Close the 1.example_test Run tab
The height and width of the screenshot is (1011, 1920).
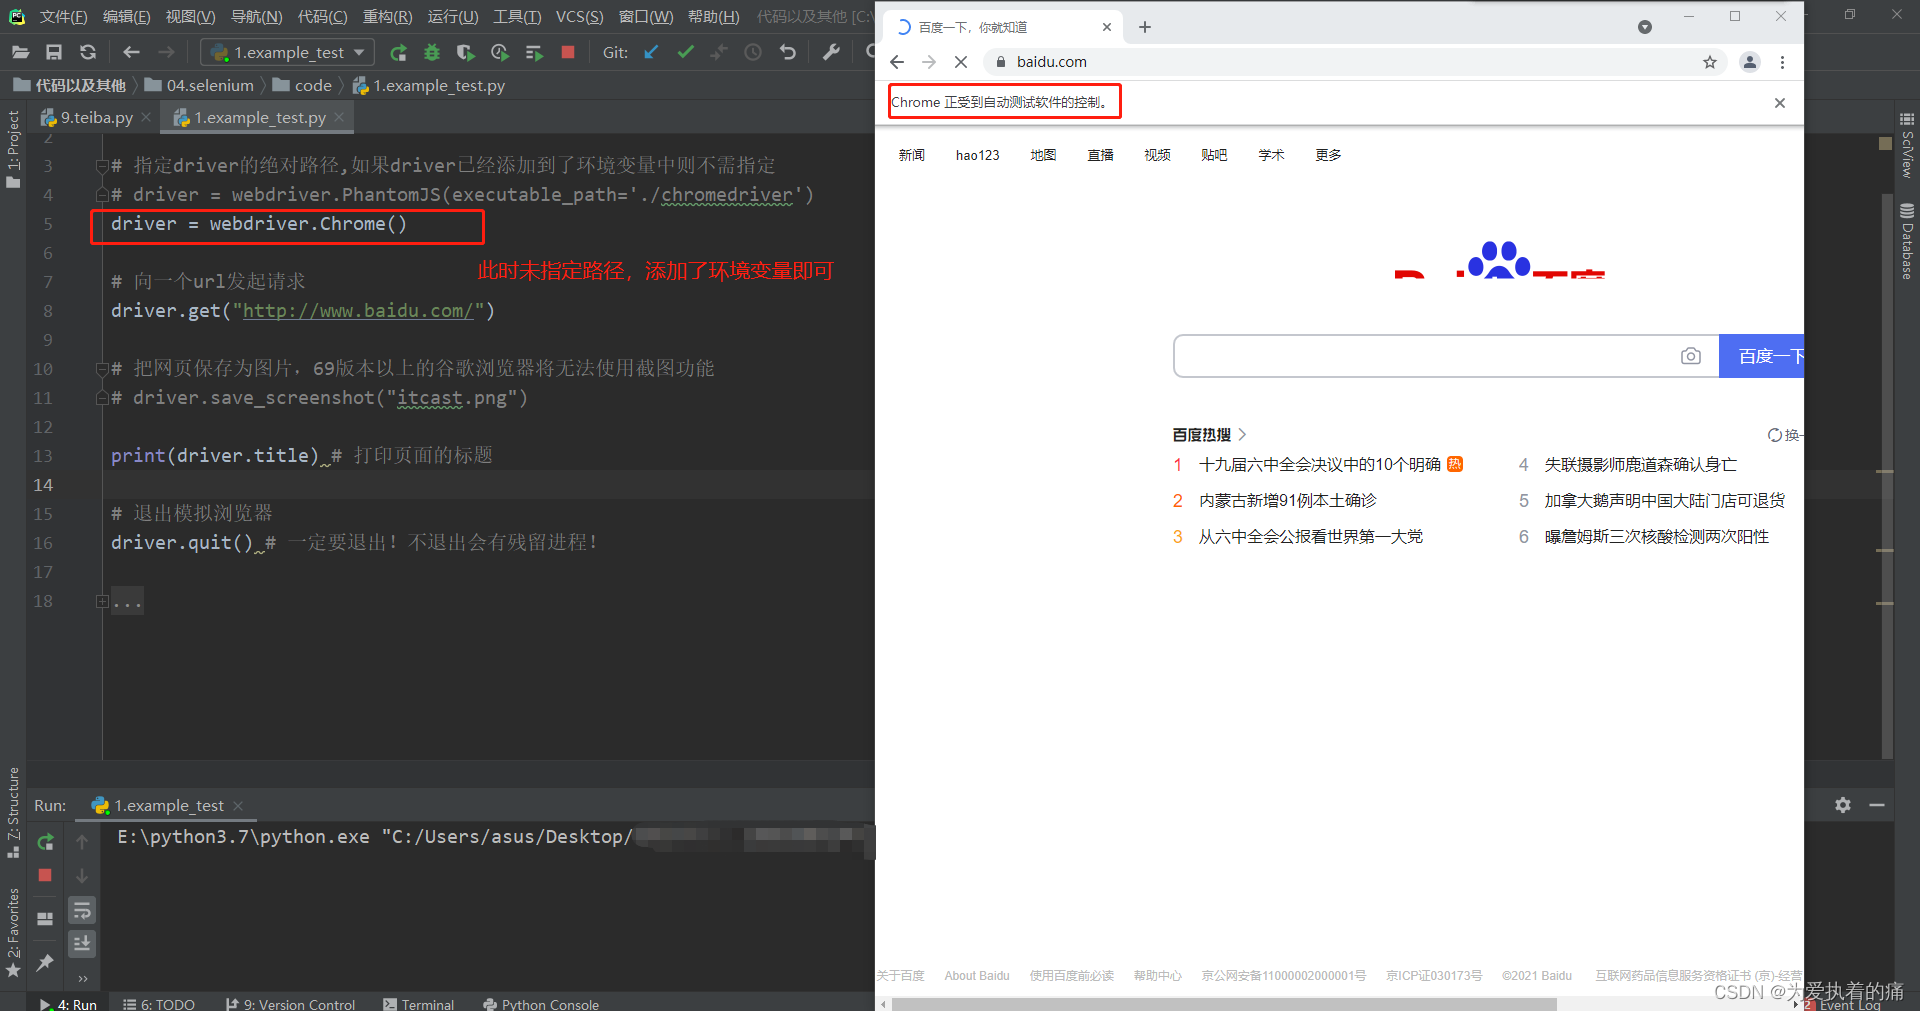(x=238, y=806)
